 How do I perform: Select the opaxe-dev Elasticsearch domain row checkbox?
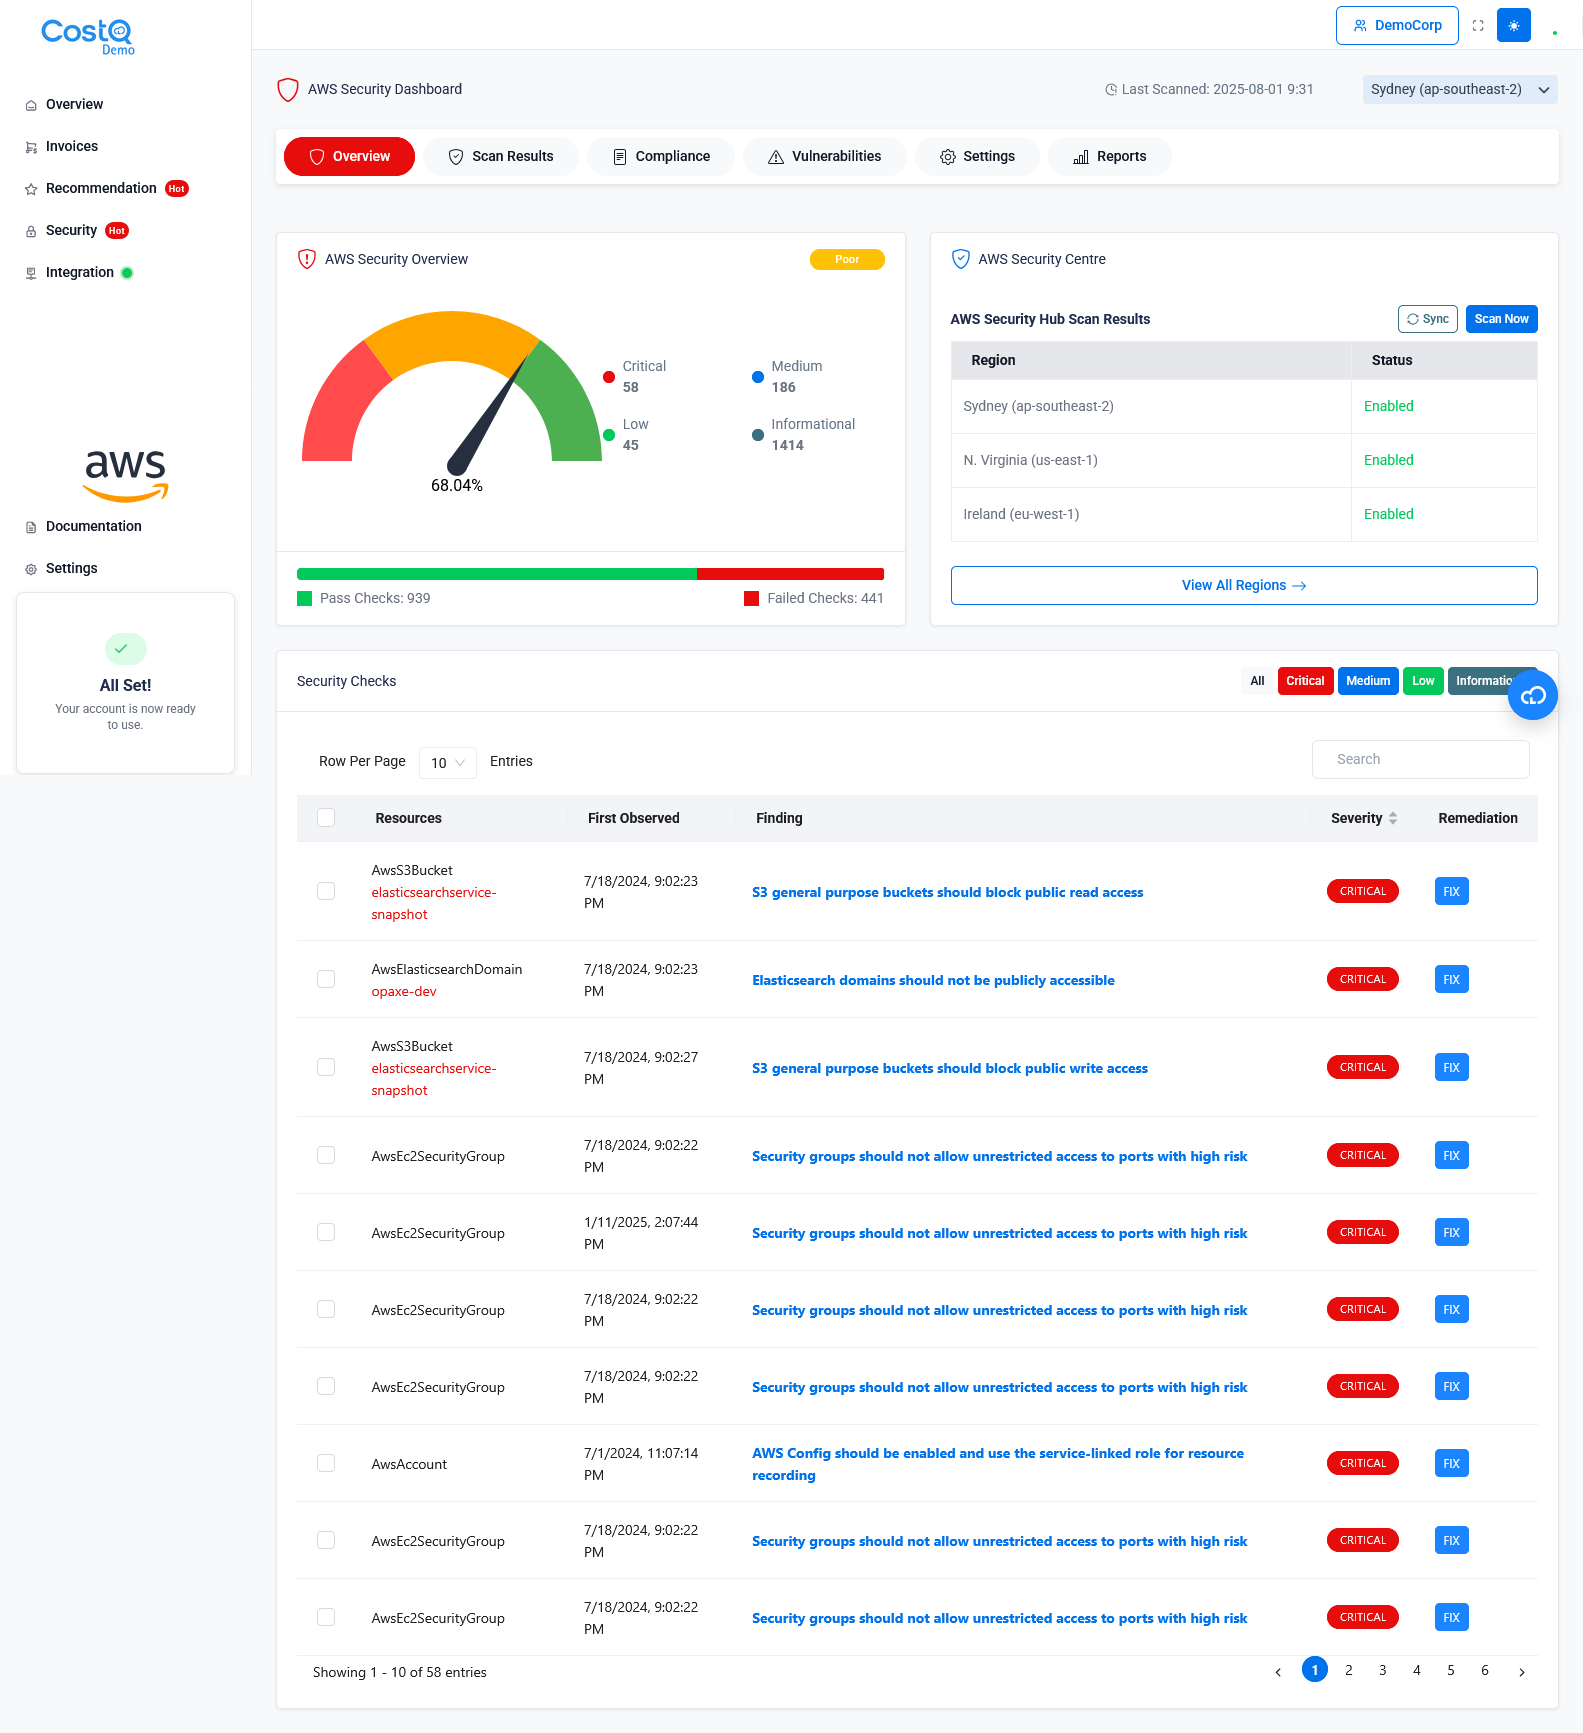point(326,979)
